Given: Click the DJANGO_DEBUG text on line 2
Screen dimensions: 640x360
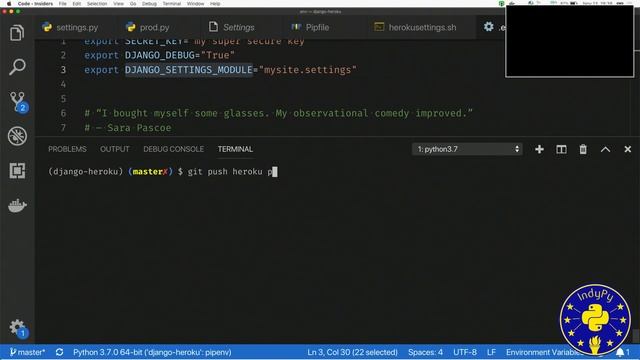Looking at the screenshot, I should tap(160, 55).
